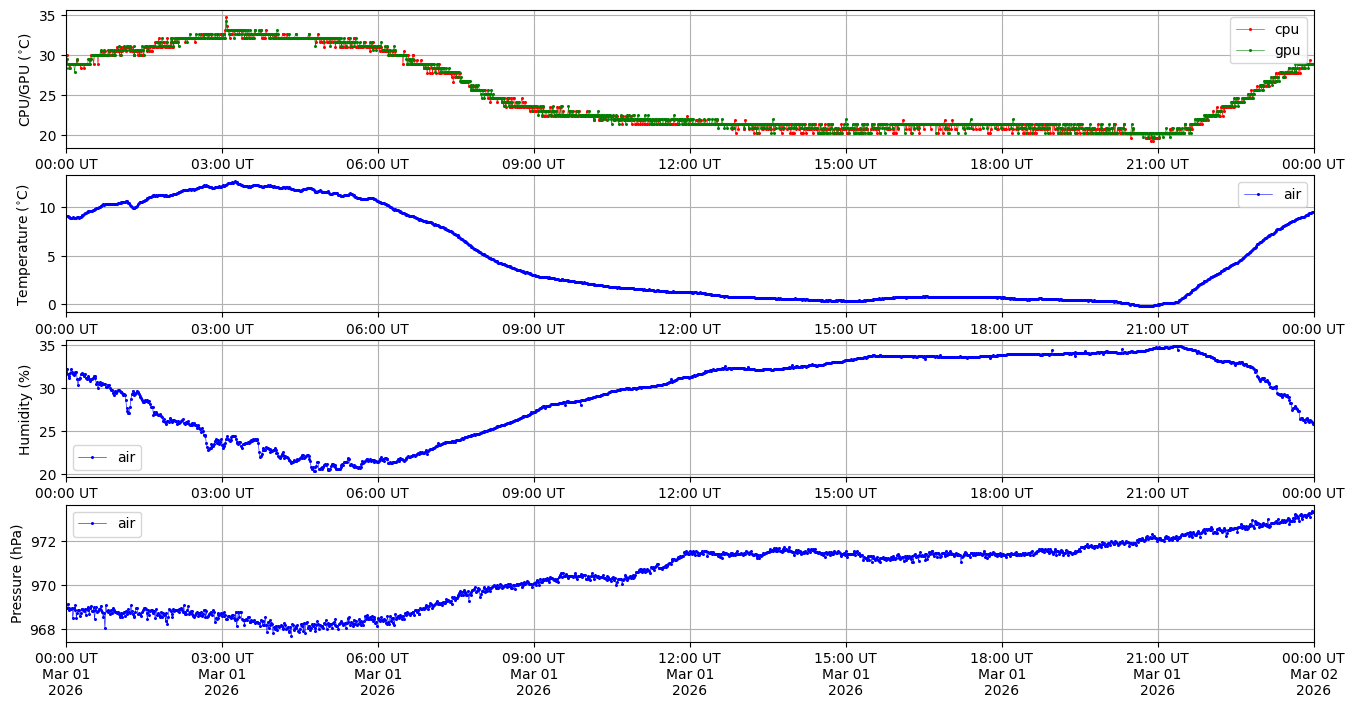The image size is (1354, 708).
Task: Click the 12:00 UT Mar 01 2026 tick label
Action: 689,674
